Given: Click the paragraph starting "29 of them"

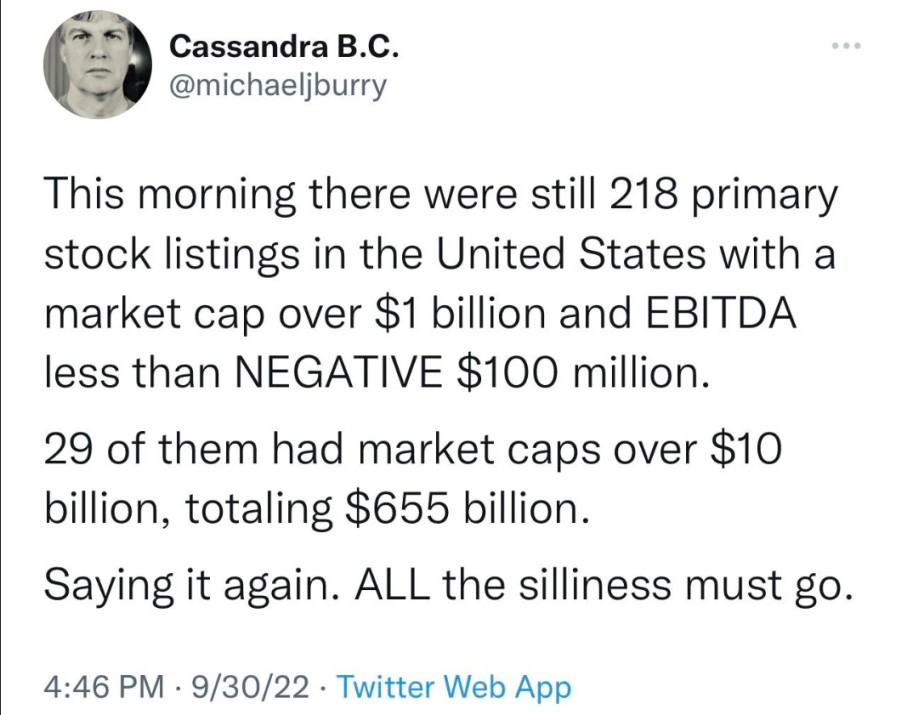Looking at the screenshot, I should tap(410, 480).
